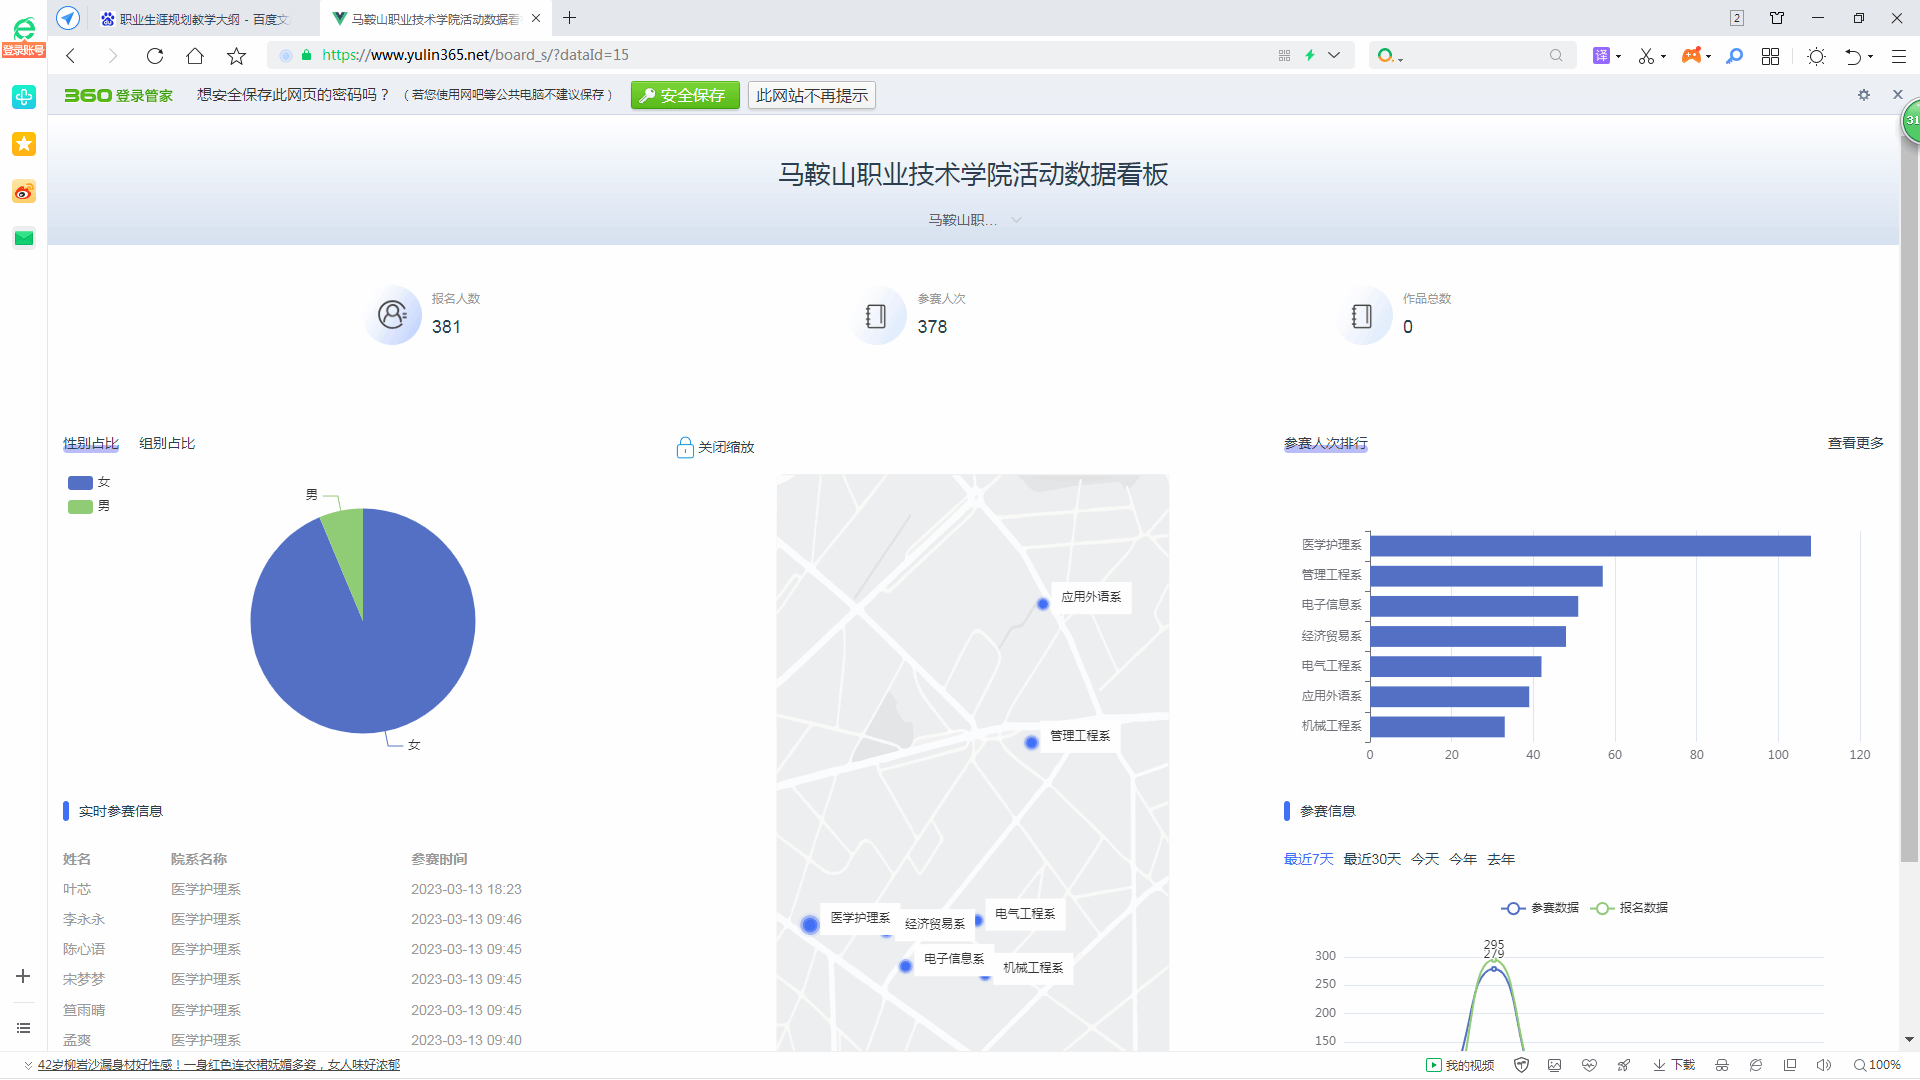1920x1080 pixels.
Task: Expand the undo history dropdown arrow
Action: 1870,57
